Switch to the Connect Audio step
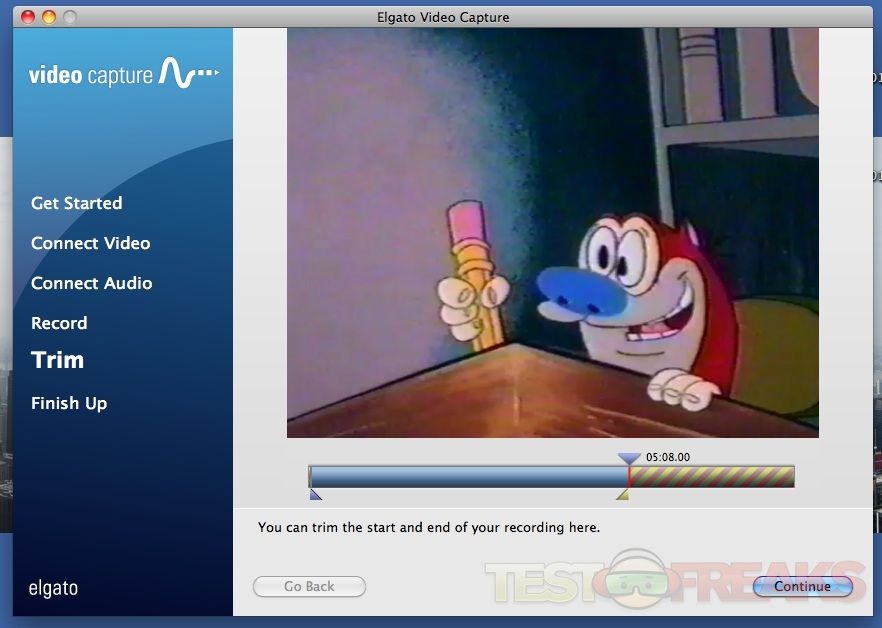The image size is (882, 628). (x=91, y=283)
